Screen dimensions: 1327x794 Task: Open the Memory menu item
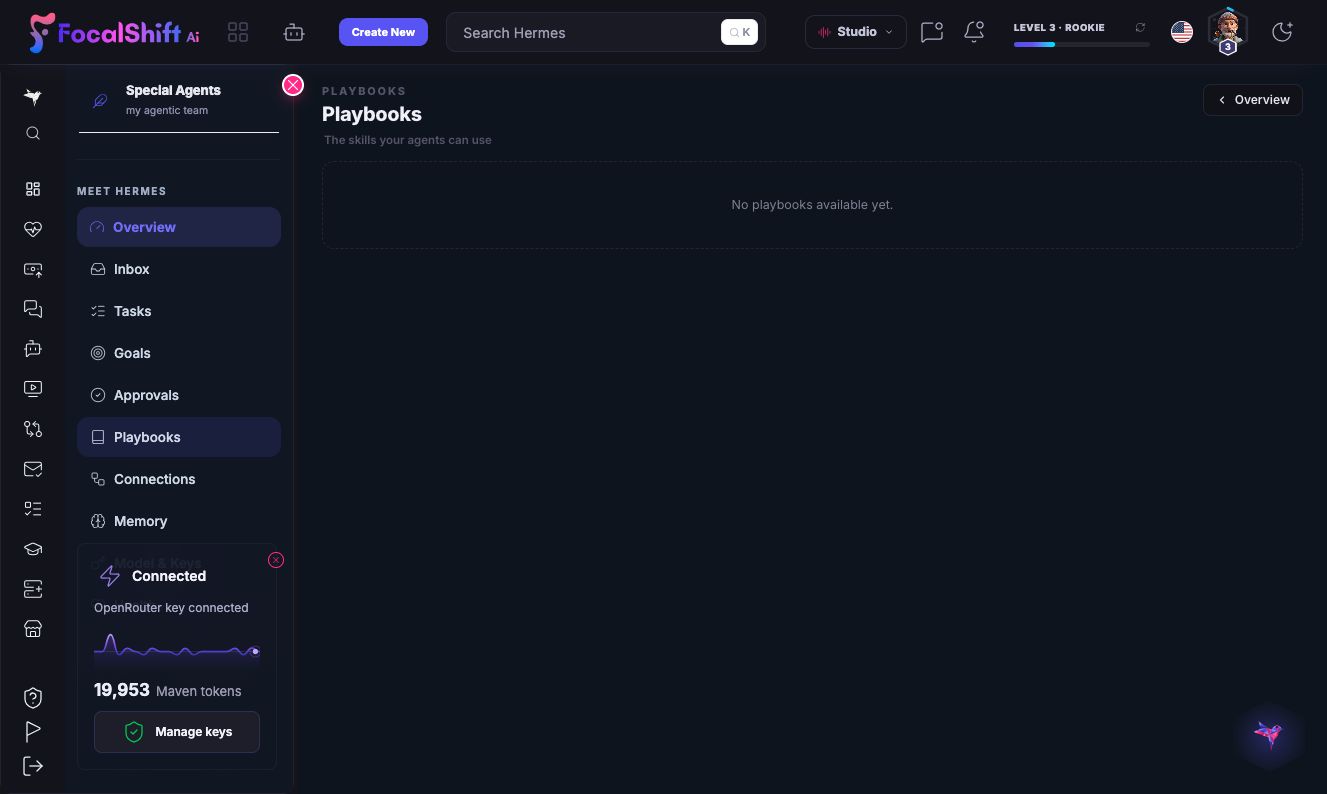click(x=179, y=521)
